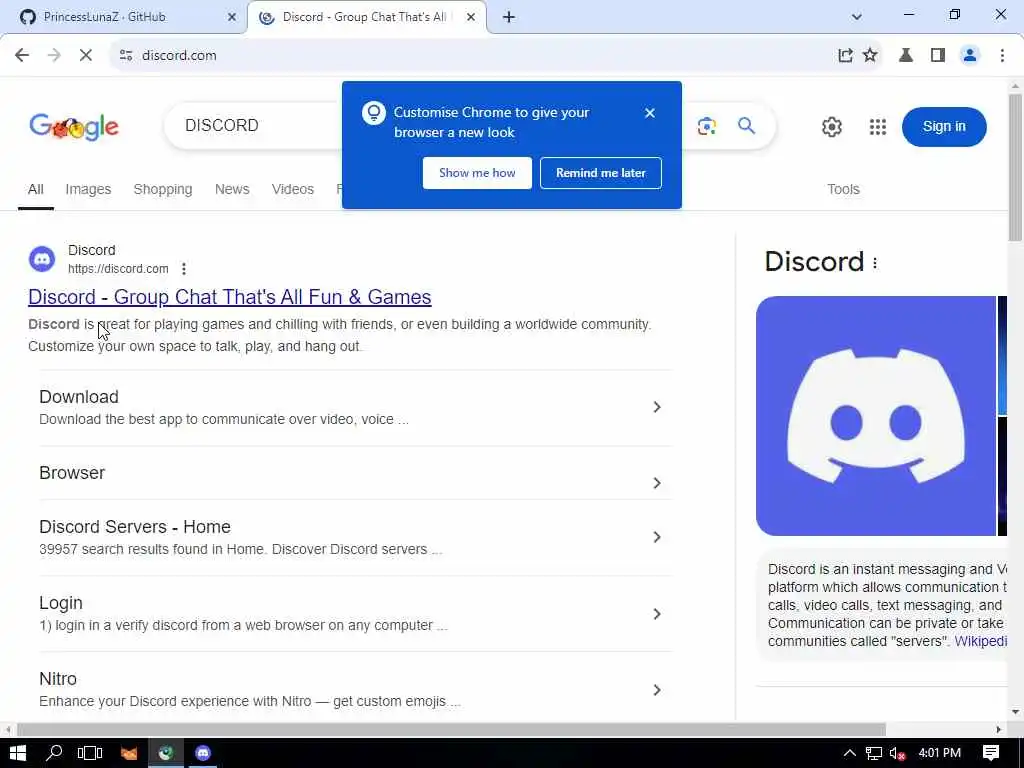Click the network tray icon
Image resolution: width=1024 pixels, height=768 pixels.
(x=874, y=754)
